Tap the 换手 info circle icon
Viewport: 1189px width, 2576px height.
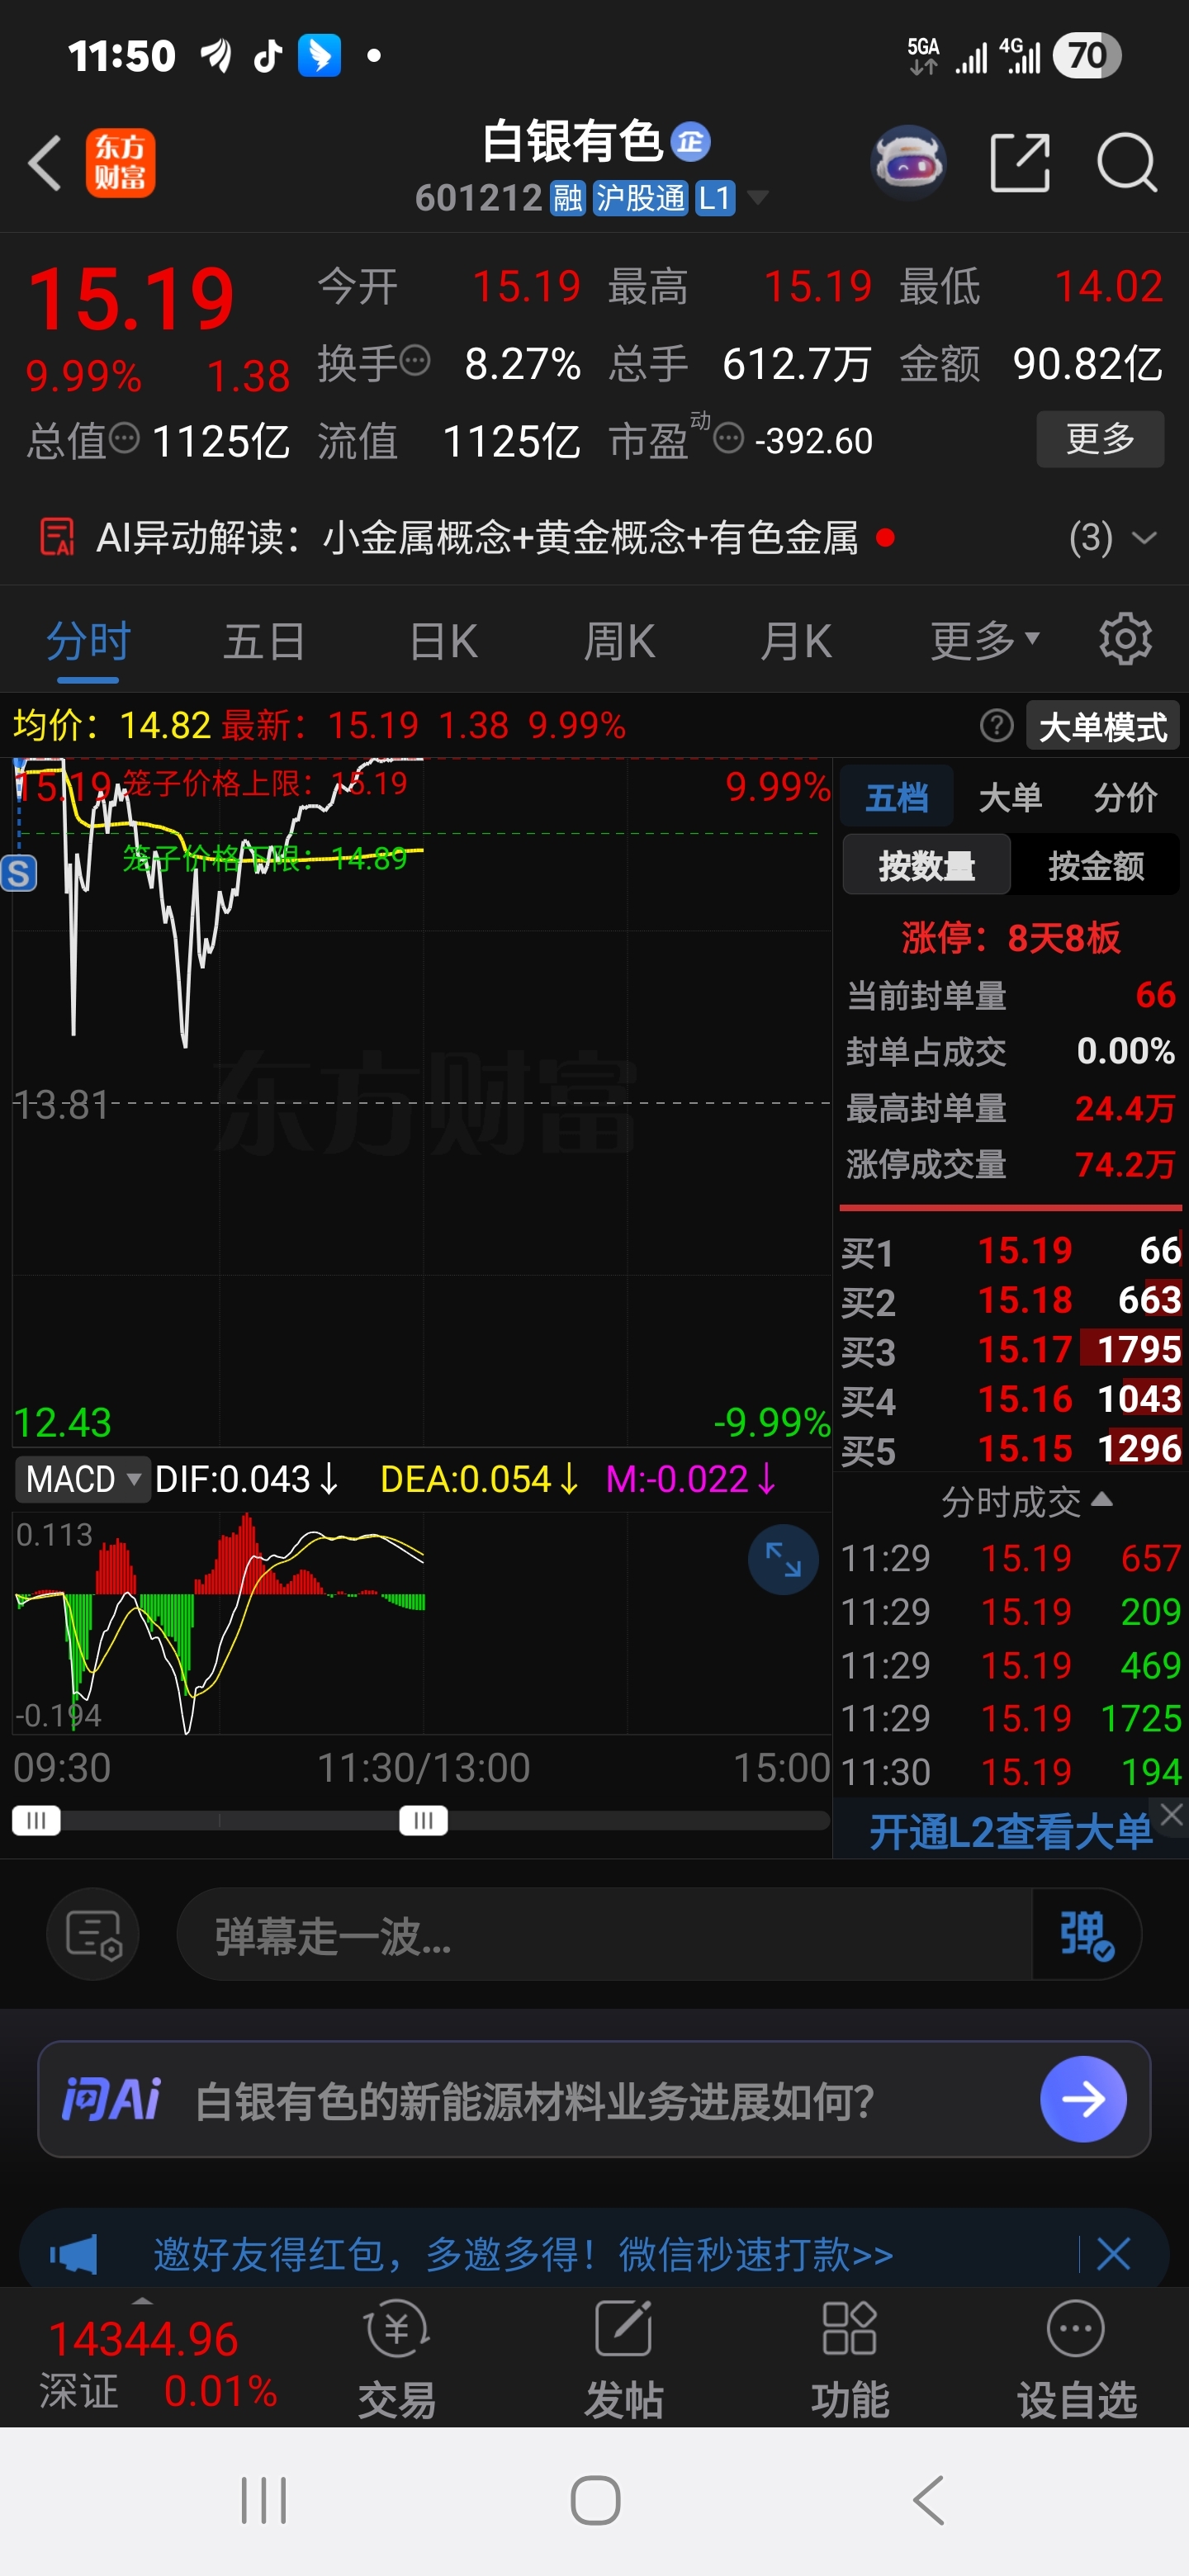(x=415, y=359)
